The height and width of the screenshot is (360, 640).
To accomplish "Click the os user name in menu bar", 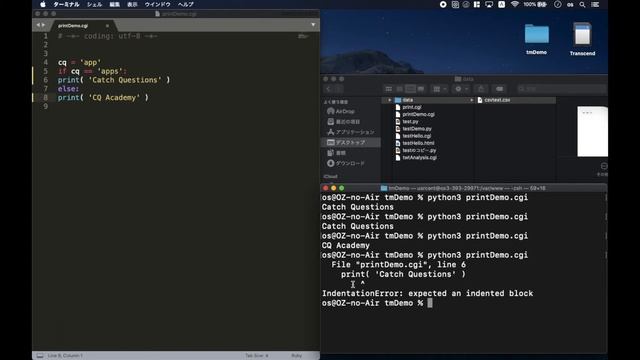I will click(570, 4).
